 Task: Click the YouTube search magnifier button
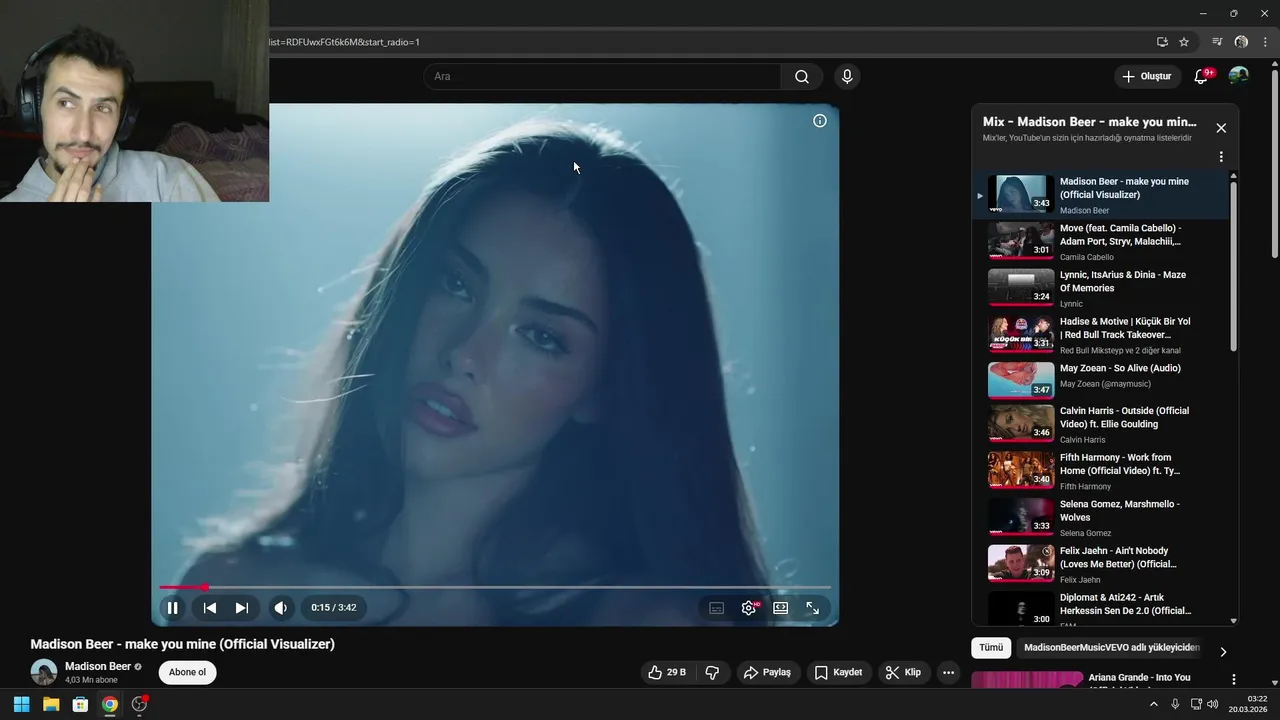pos(802,77)
